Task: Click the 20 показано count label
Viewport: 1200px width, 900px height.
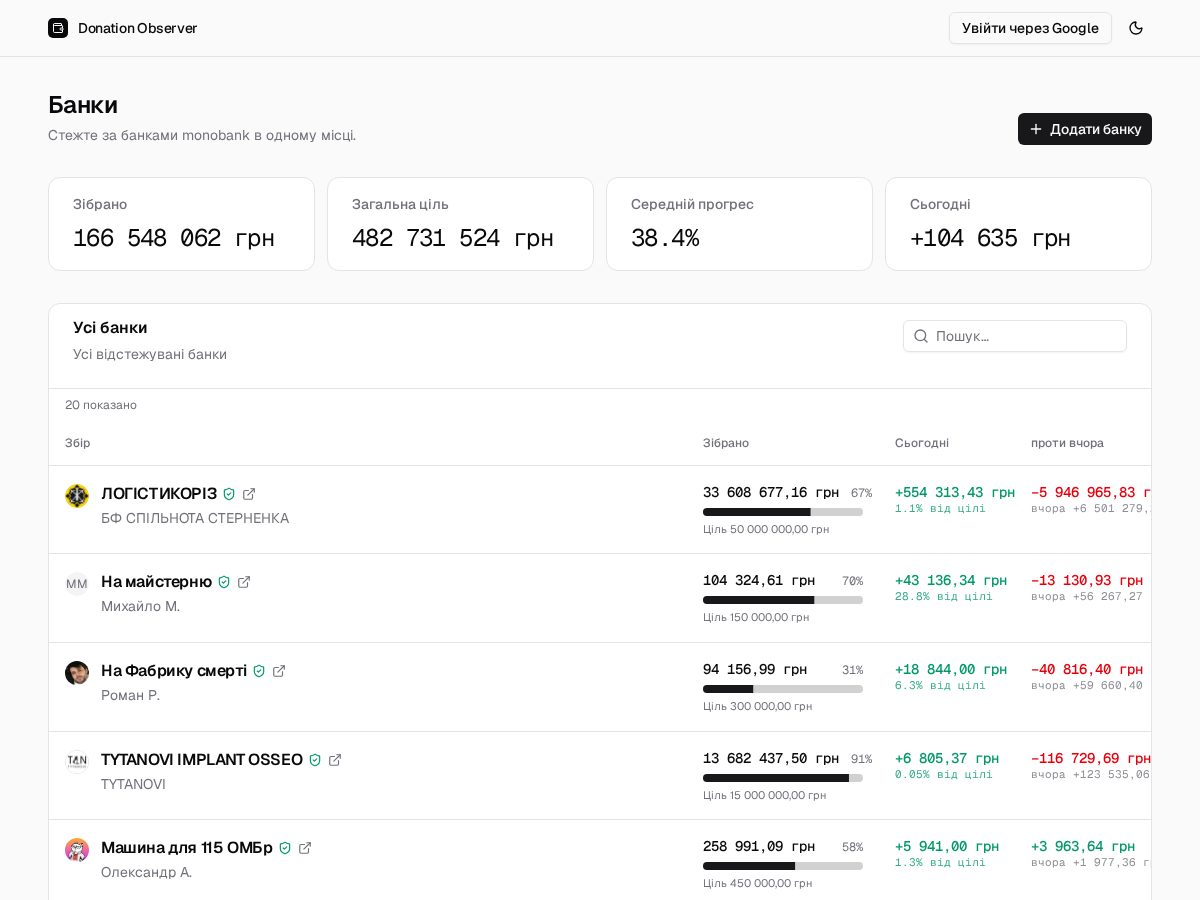Action: (101, 405)
